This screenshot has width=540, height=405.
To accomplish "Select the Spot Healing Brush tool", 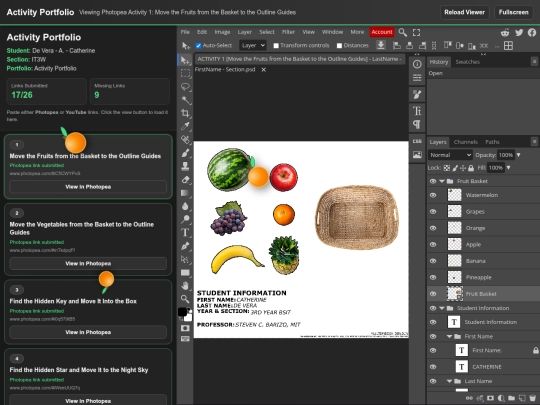I will [185, 139].
